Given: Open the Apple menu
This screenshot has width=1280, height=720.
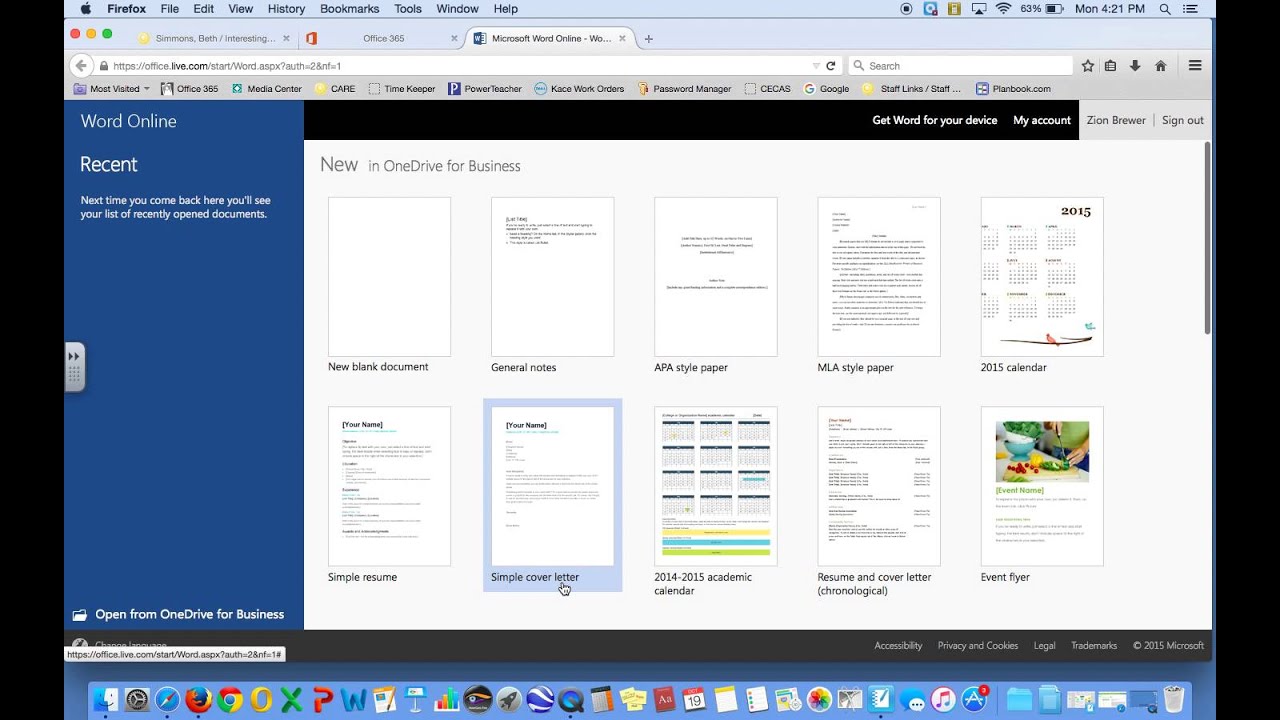Looking at the screenshot, I should point(85,9).
